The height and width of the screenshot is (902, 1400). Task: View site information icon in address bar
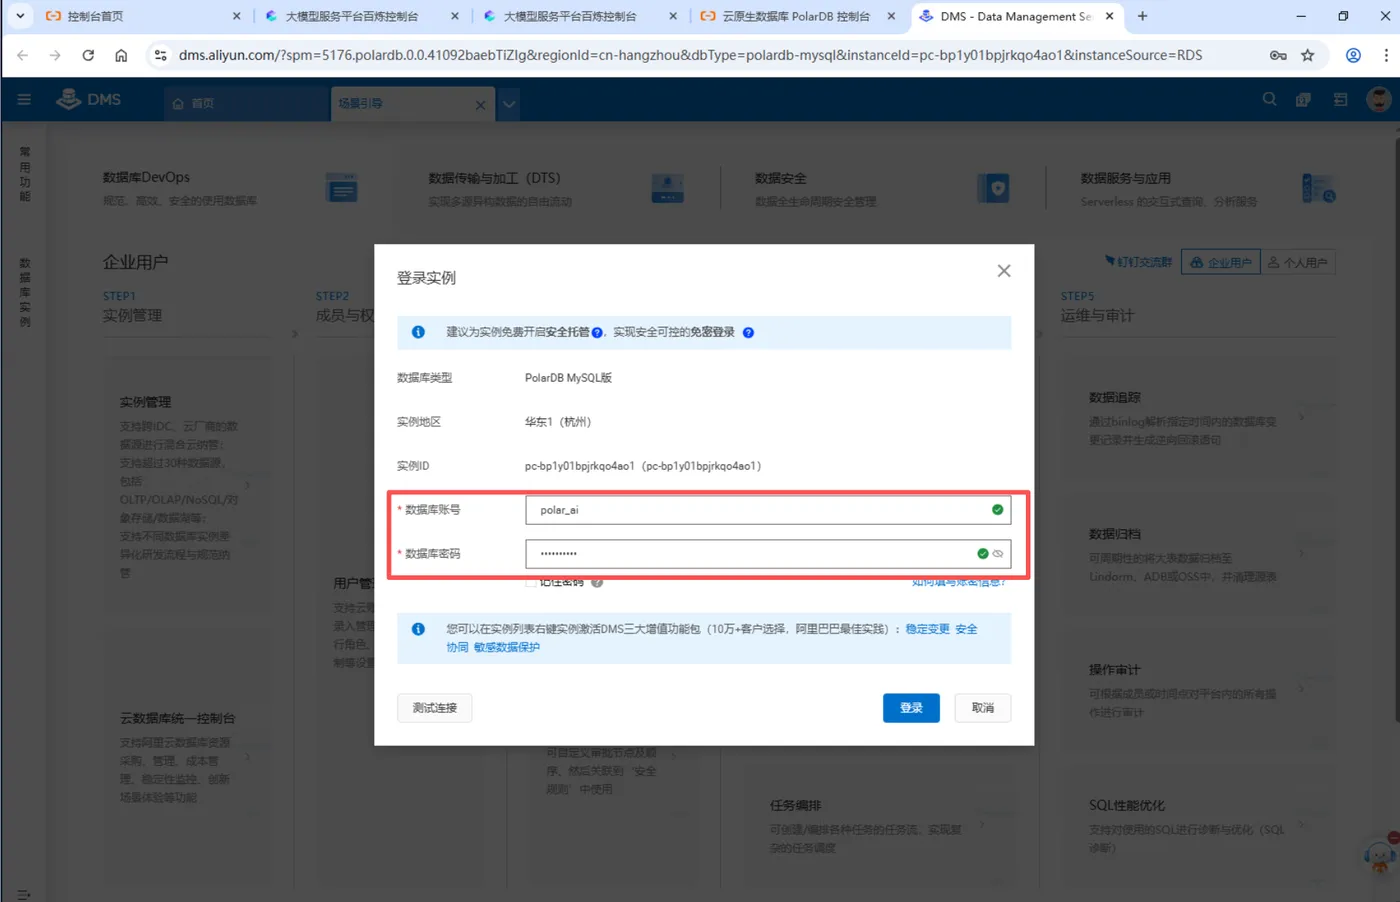160,55
